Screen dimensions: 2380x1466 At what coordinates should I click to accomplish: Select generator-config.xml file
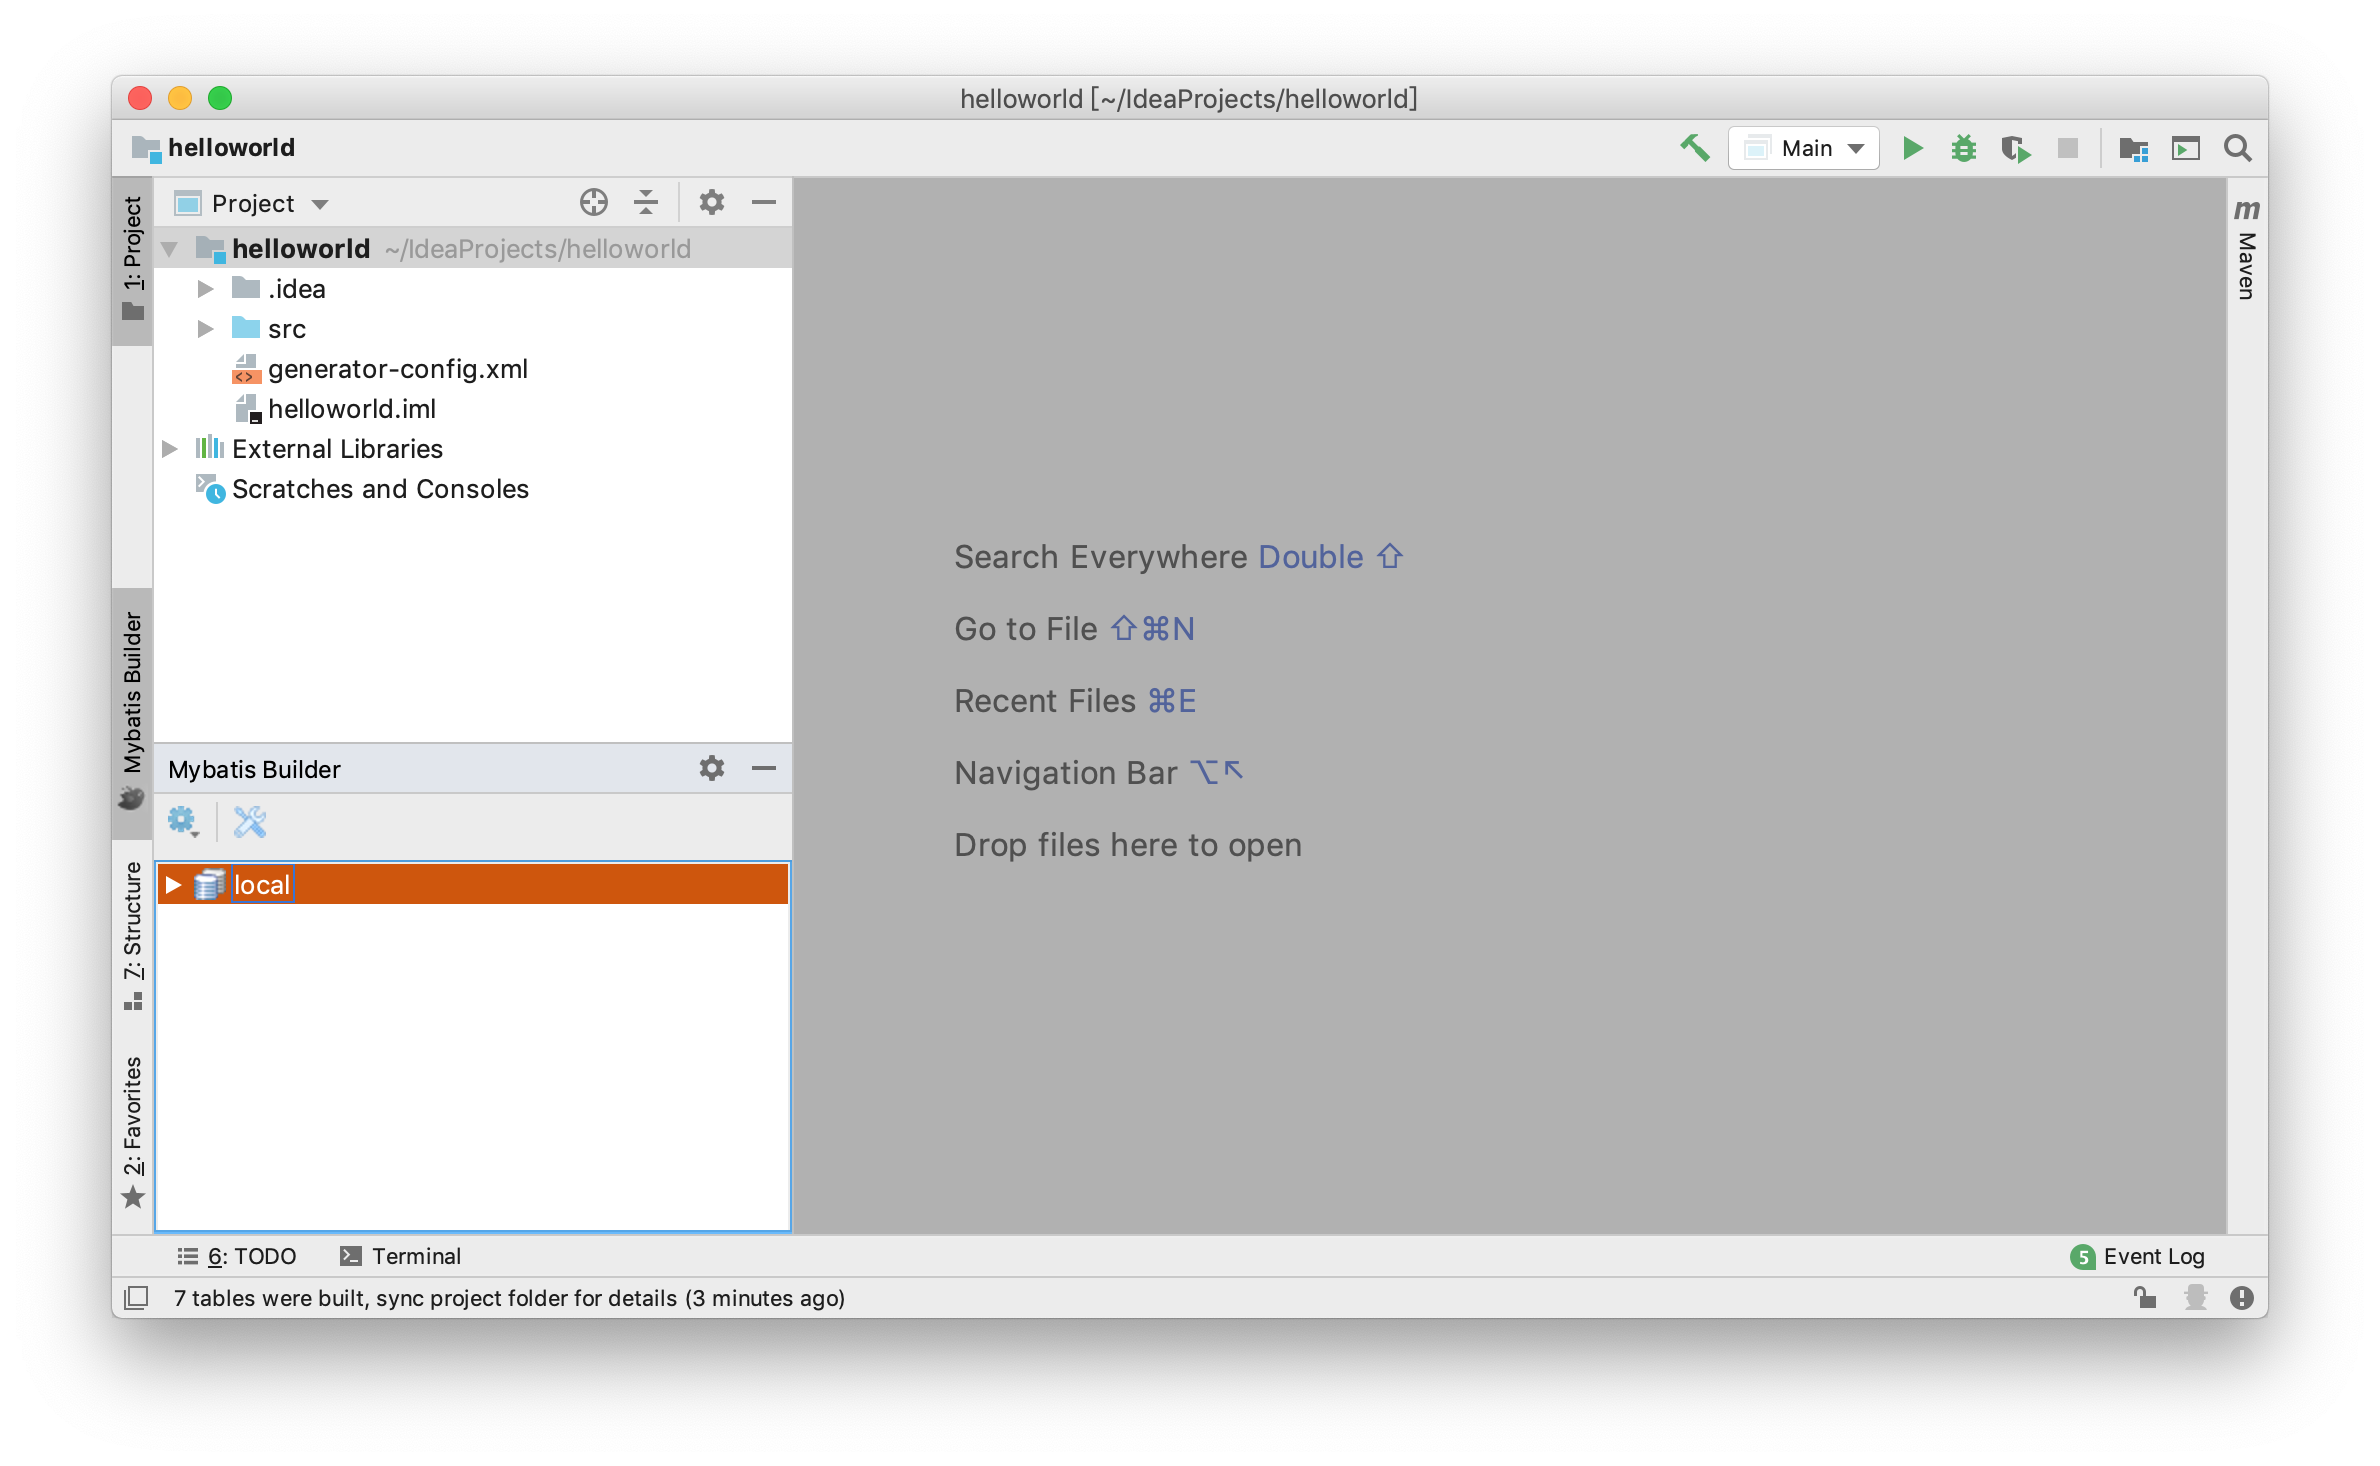397,369
